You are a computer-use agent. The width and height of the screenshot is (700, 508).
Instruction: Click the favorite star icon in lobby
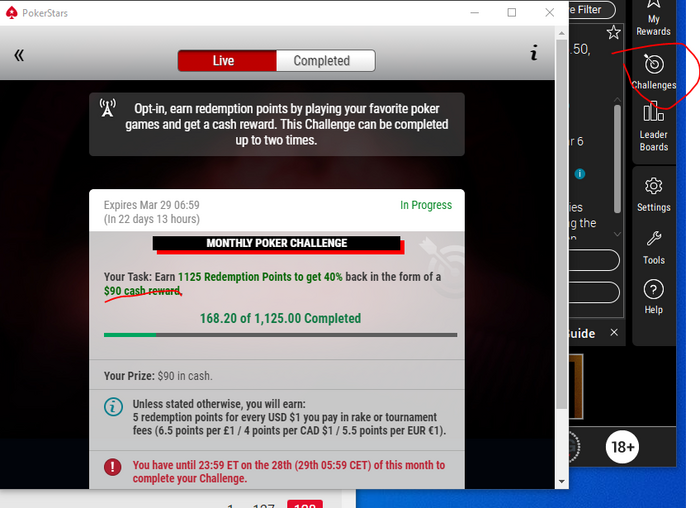click(x=614, y=32)
